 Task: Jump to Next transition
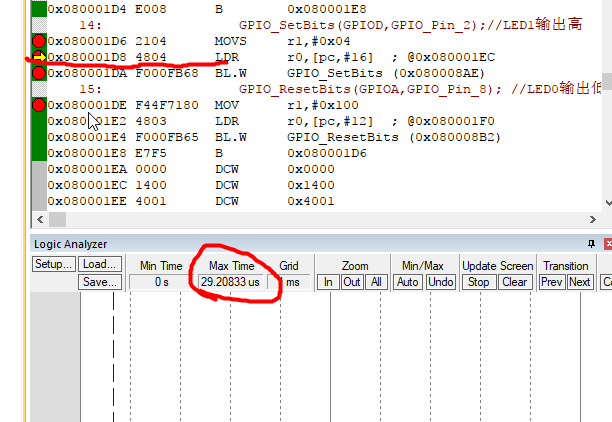pyautogui.click(x=580, y=282)
